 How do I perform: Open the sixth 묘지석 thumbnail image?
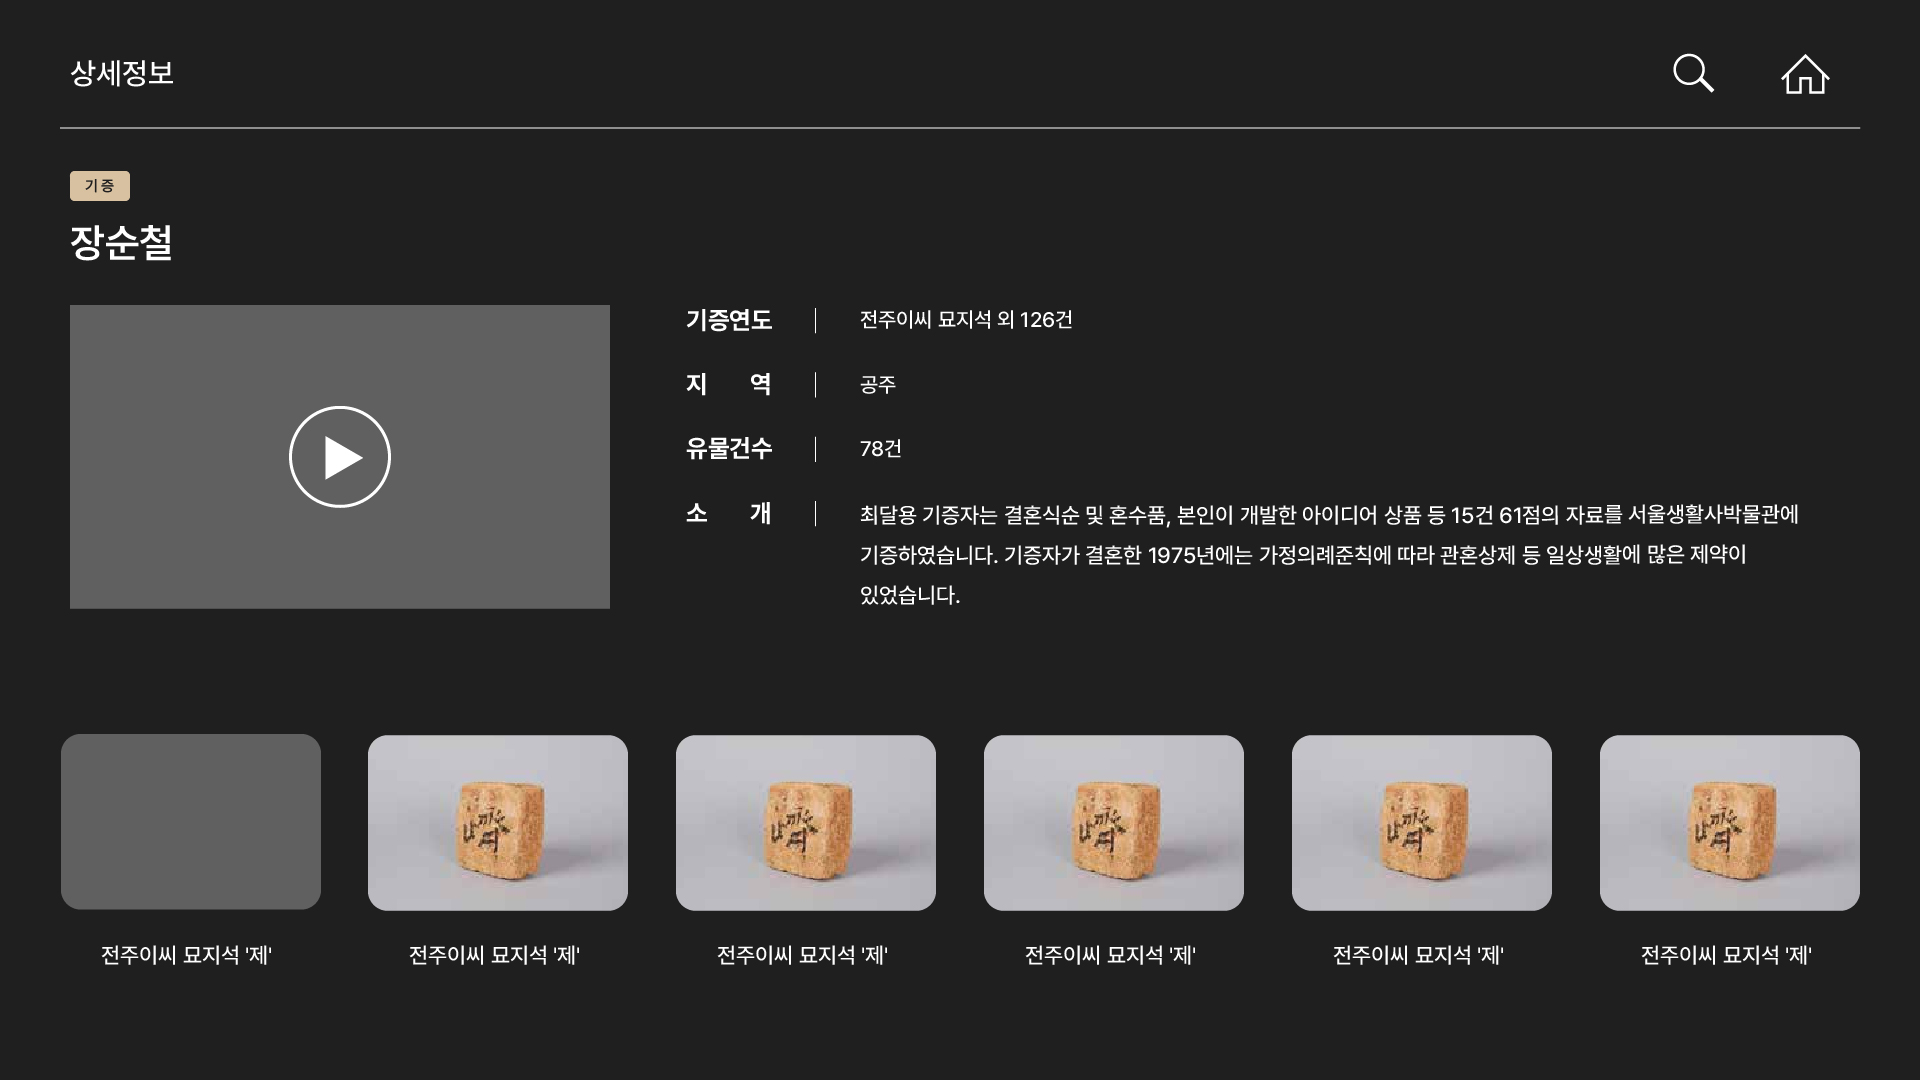click(x=1730, y=822)
